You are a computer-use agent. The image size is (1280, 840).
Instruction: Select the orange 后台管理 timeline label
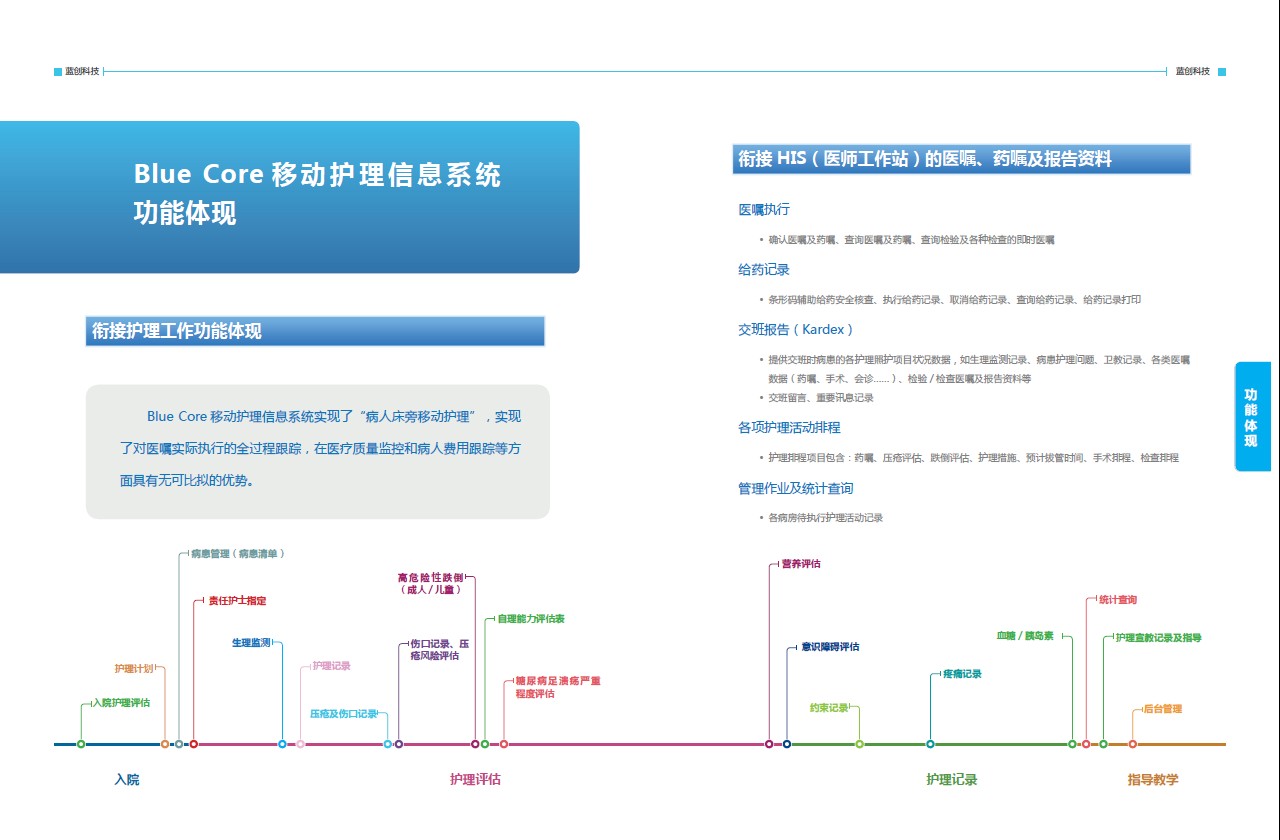tap(1162, 709)
